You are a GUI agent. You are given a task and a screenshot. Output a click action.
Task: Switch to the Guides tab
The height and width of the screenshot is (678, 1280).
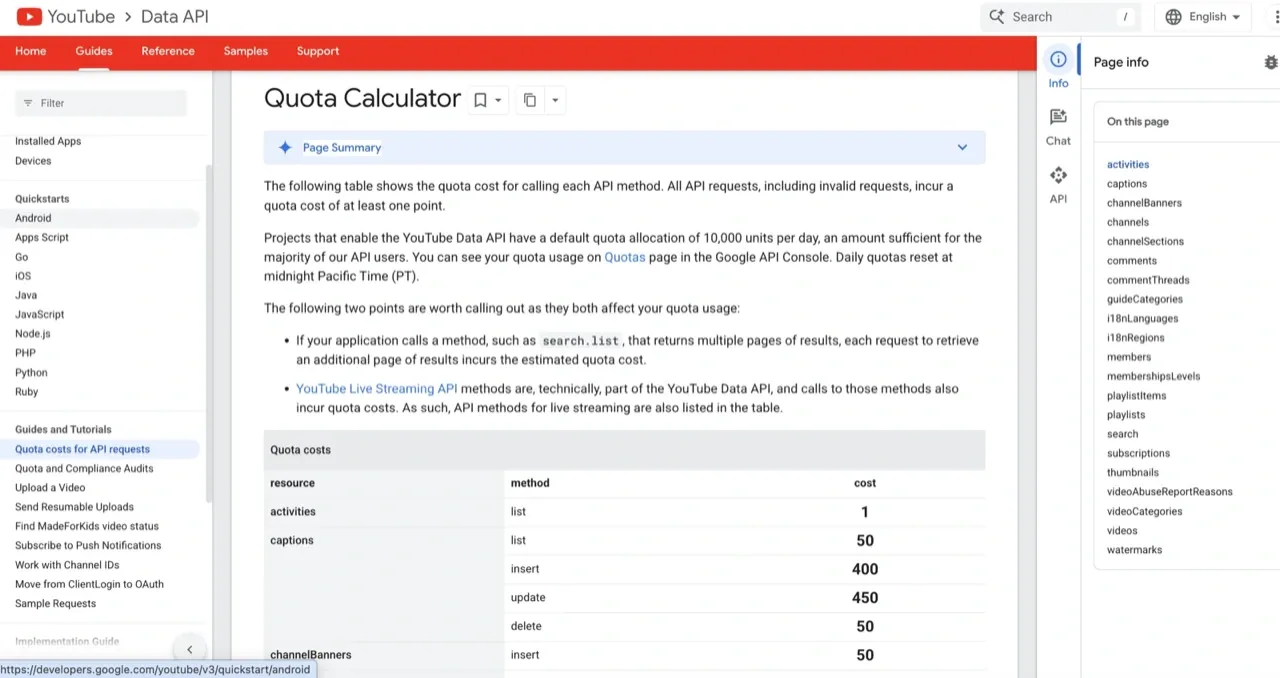coord(94,51)
